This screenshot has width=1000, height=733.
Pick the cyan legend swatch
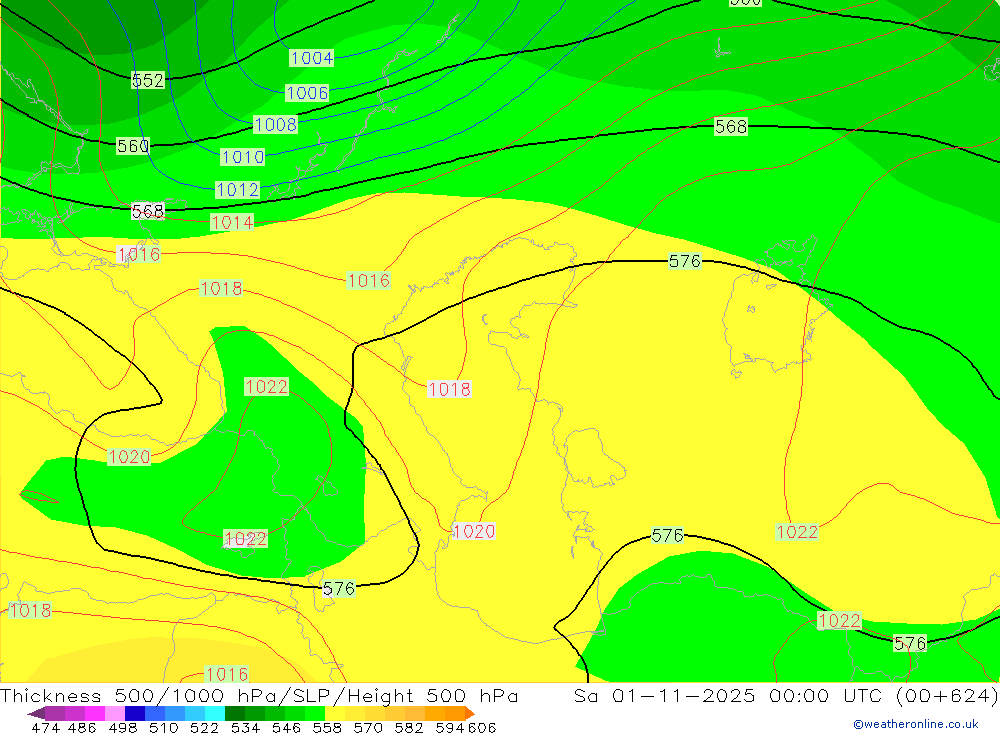[215, 713]
